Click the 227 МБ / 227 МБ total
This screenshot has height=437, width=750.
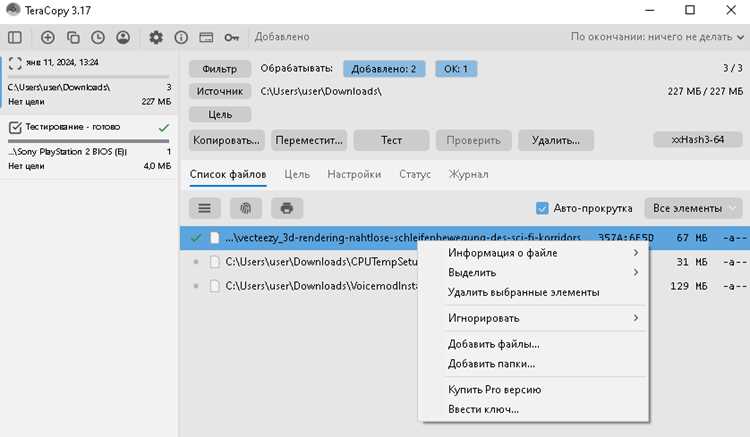(706, 91)
